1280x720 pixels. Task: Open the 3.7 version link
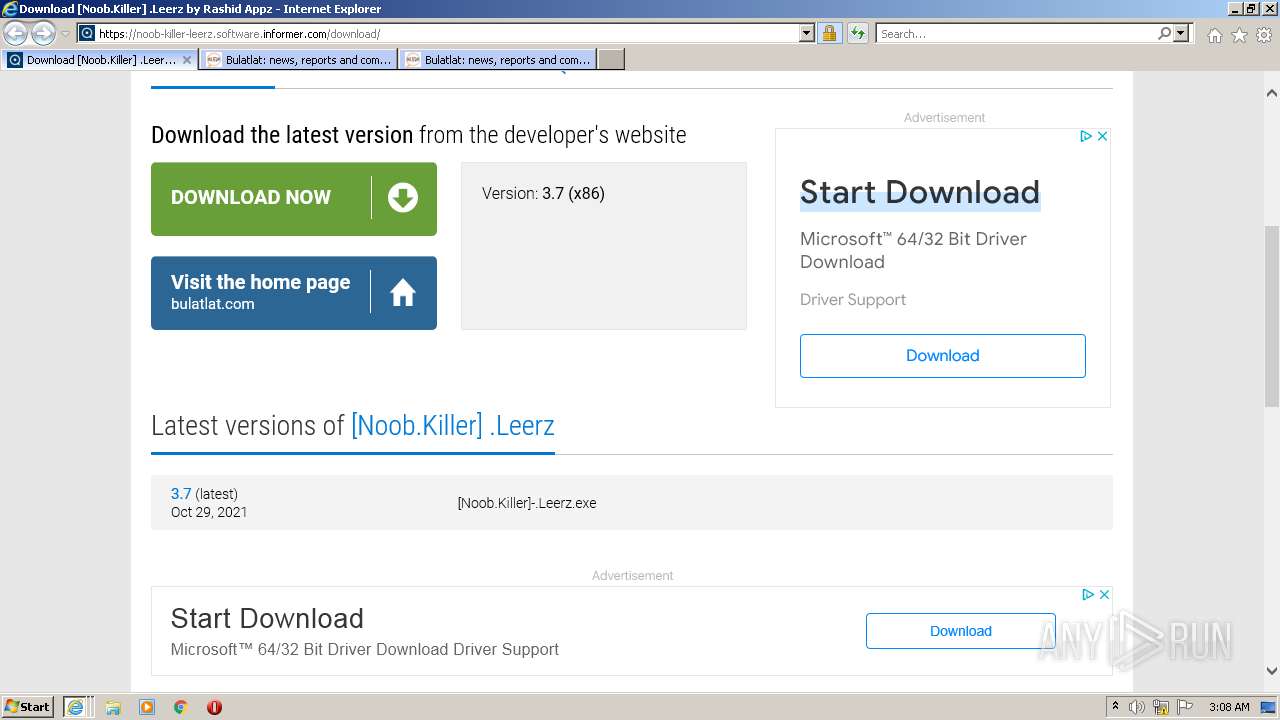tap(181, 494)
